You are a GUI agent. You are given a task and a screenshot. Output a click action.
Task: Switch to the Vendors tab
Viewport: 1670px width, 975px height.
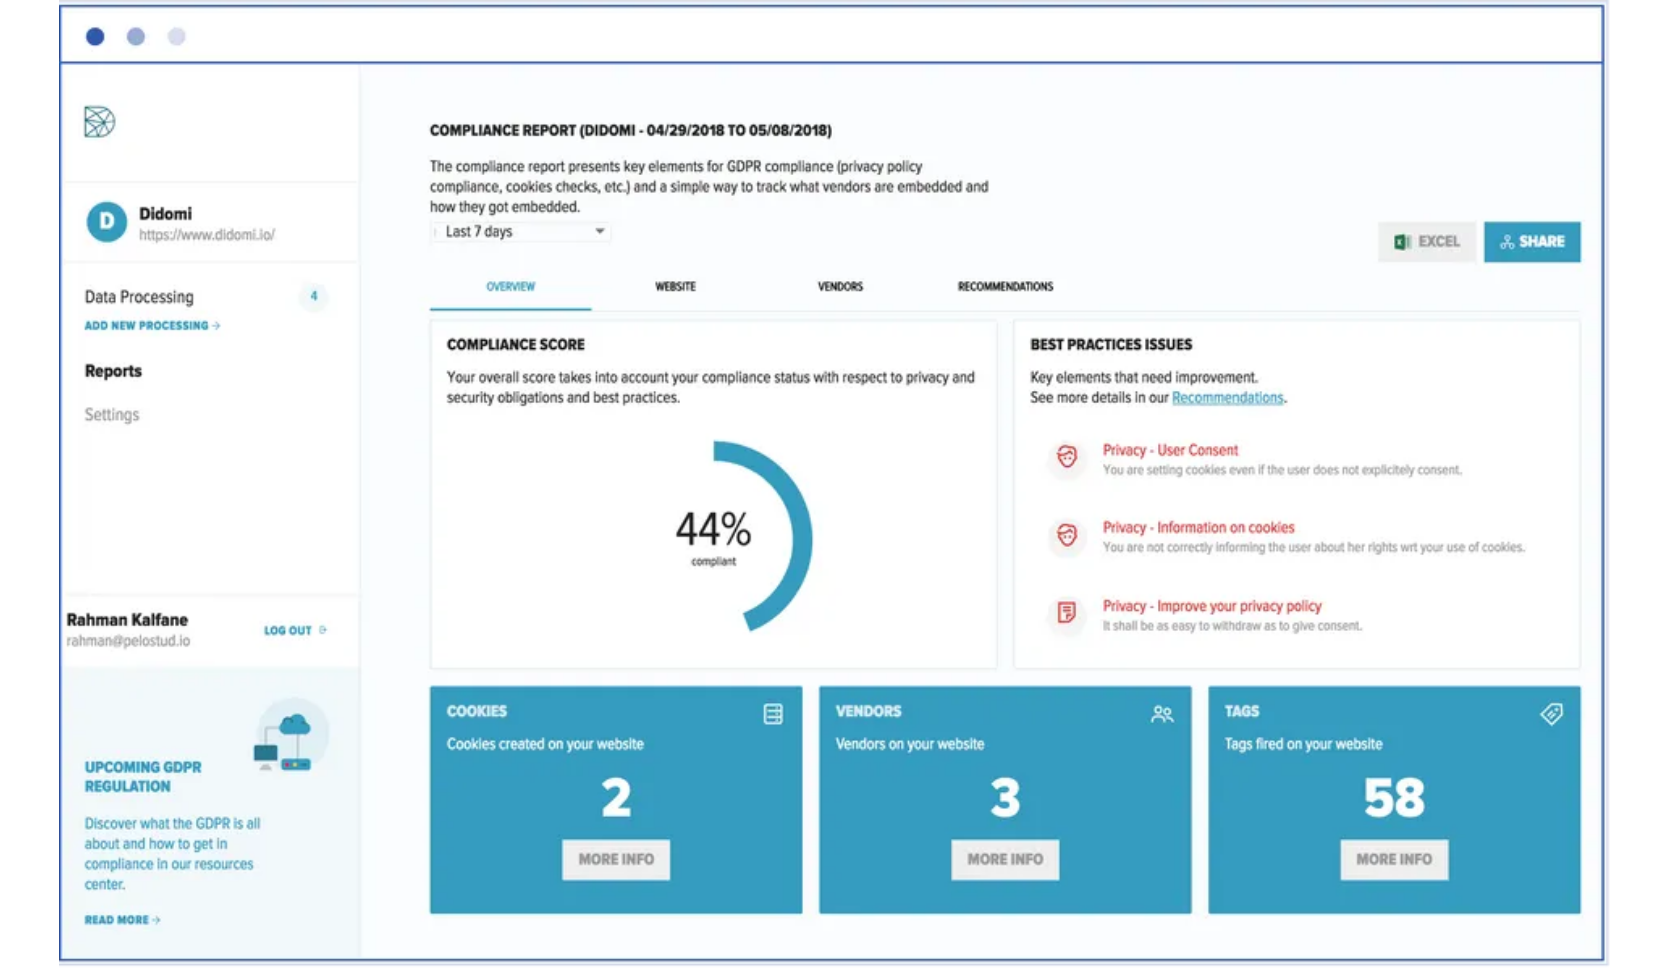pos(840,287)
